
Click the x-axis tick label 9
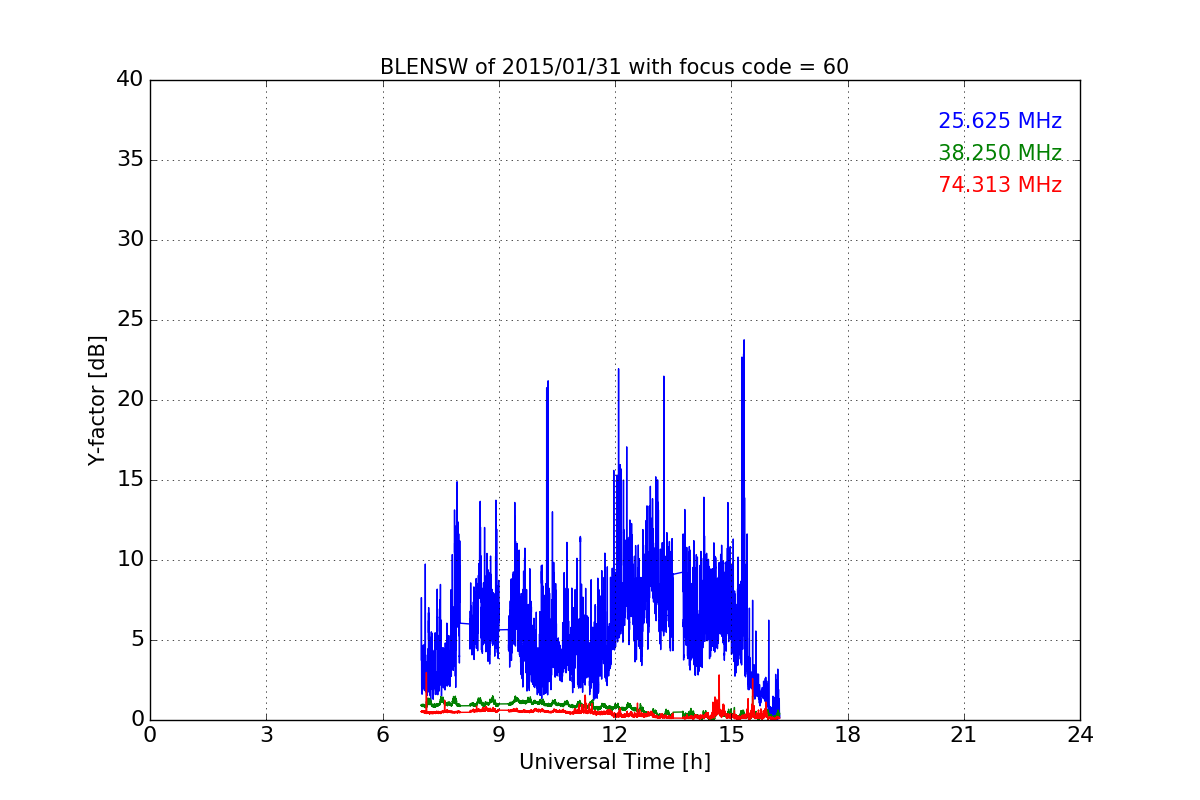click(x=499, y=735)
